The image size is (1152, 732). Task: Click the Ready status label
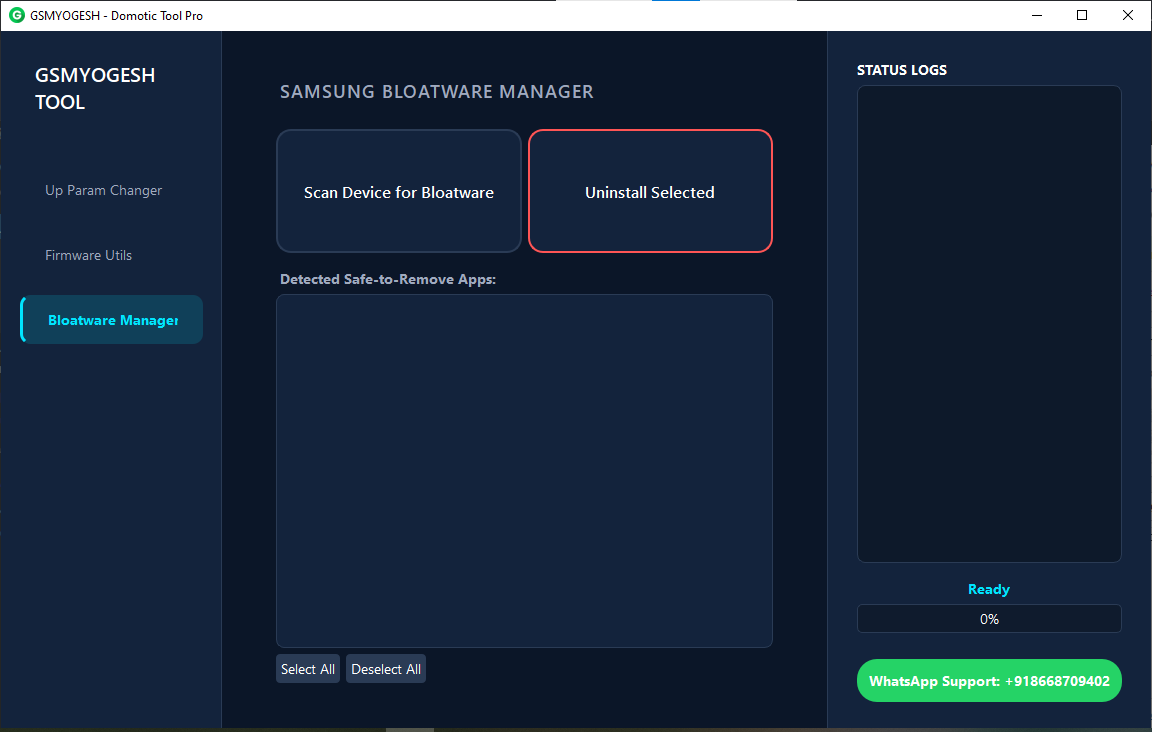[989, 590]
